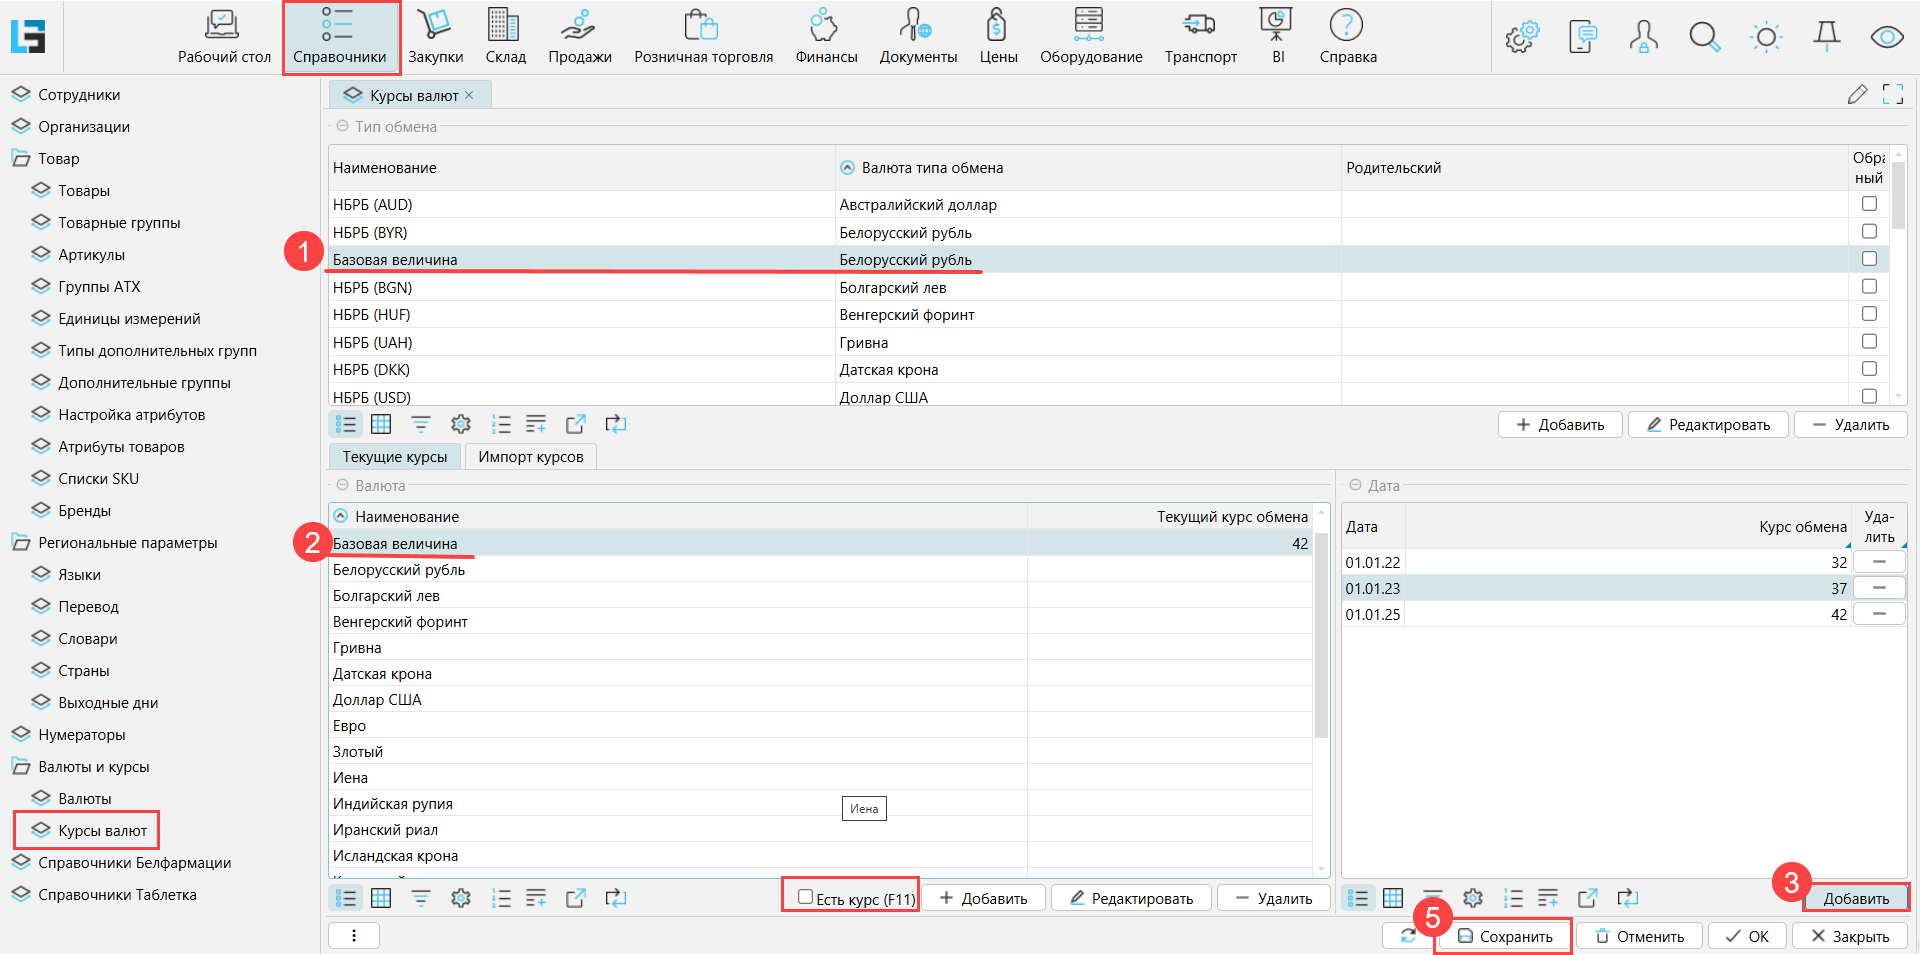Collapse the 'Тип обмена' section

click(x=343, y=127)
